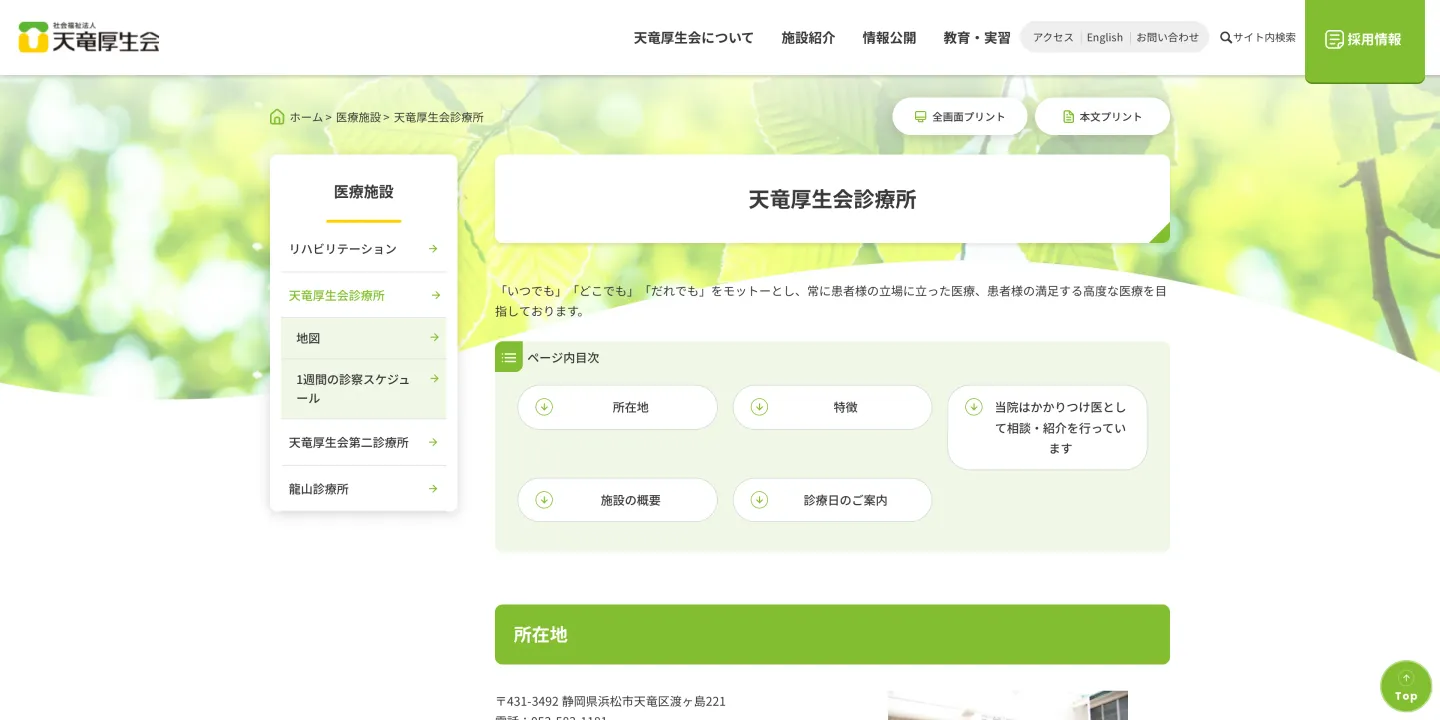Open 地図 sub-item in sidebar
This screenshot has width=1440, height=720.
click(x=363, y=338)
